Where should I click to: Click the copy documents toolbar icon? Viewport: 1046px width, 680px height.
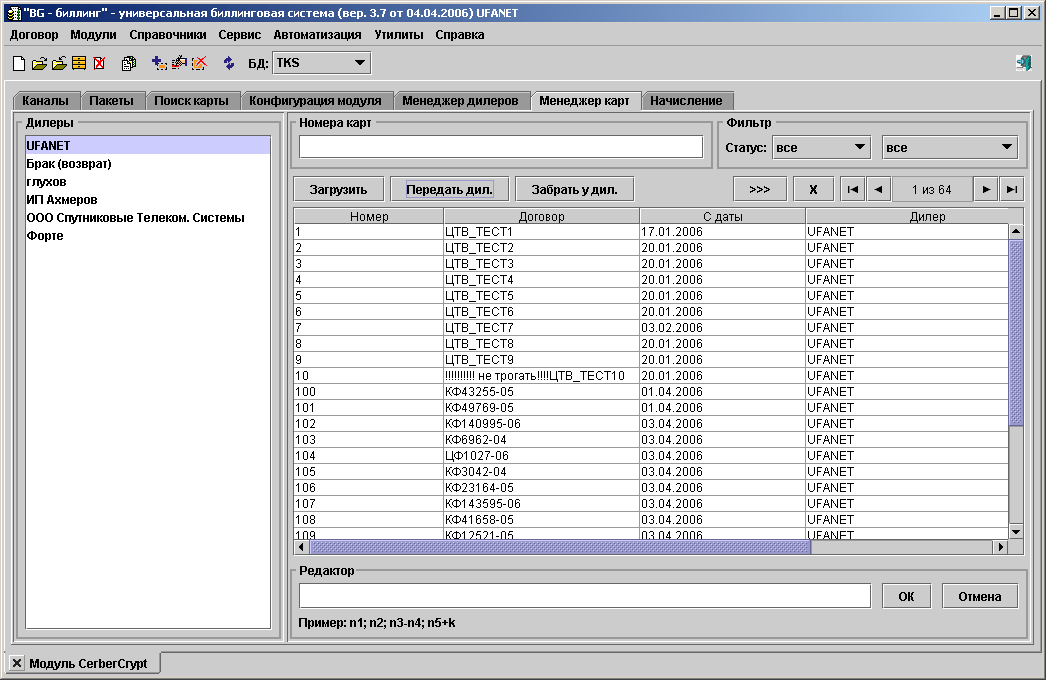point(129,63)
